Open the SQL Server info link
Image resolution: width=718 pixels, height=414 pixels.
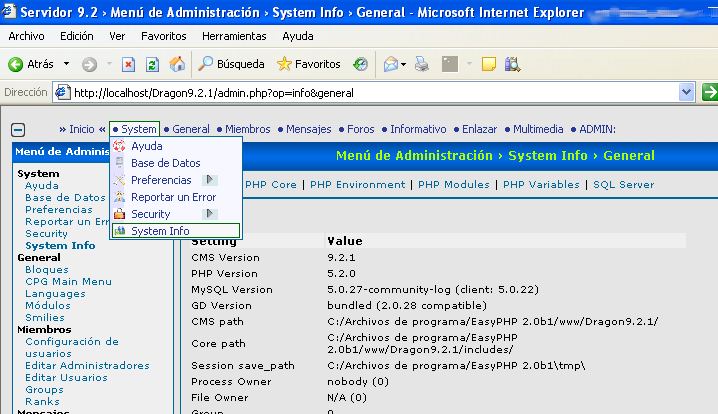coord(623,185)
